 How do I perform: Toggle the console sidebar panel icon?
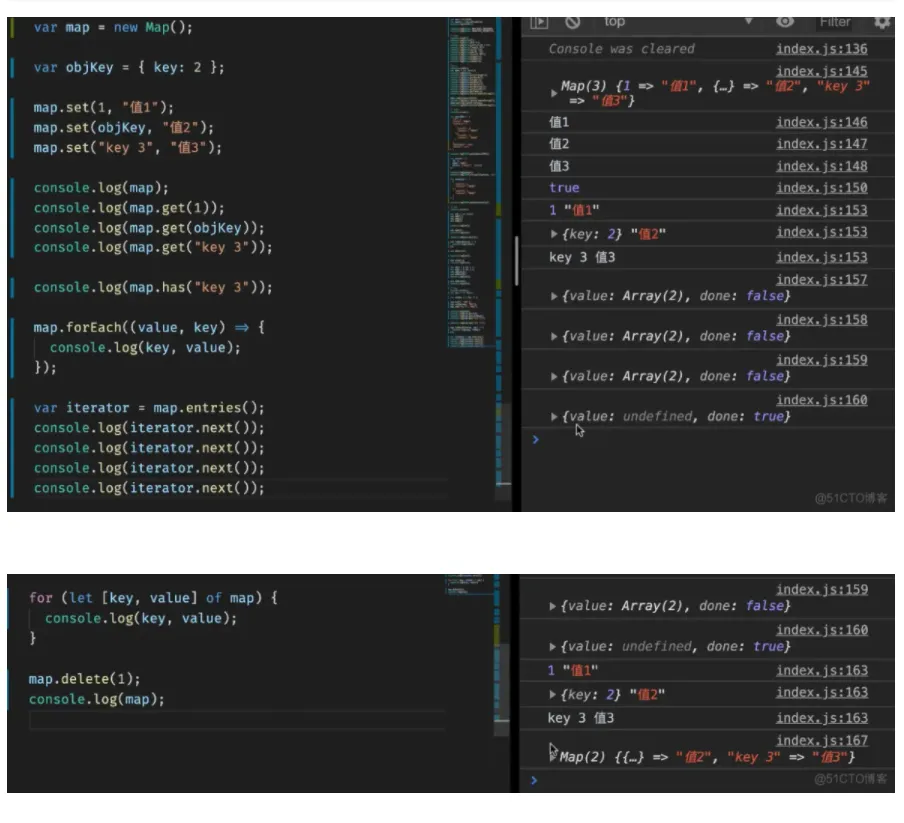(x=539, y=22)
